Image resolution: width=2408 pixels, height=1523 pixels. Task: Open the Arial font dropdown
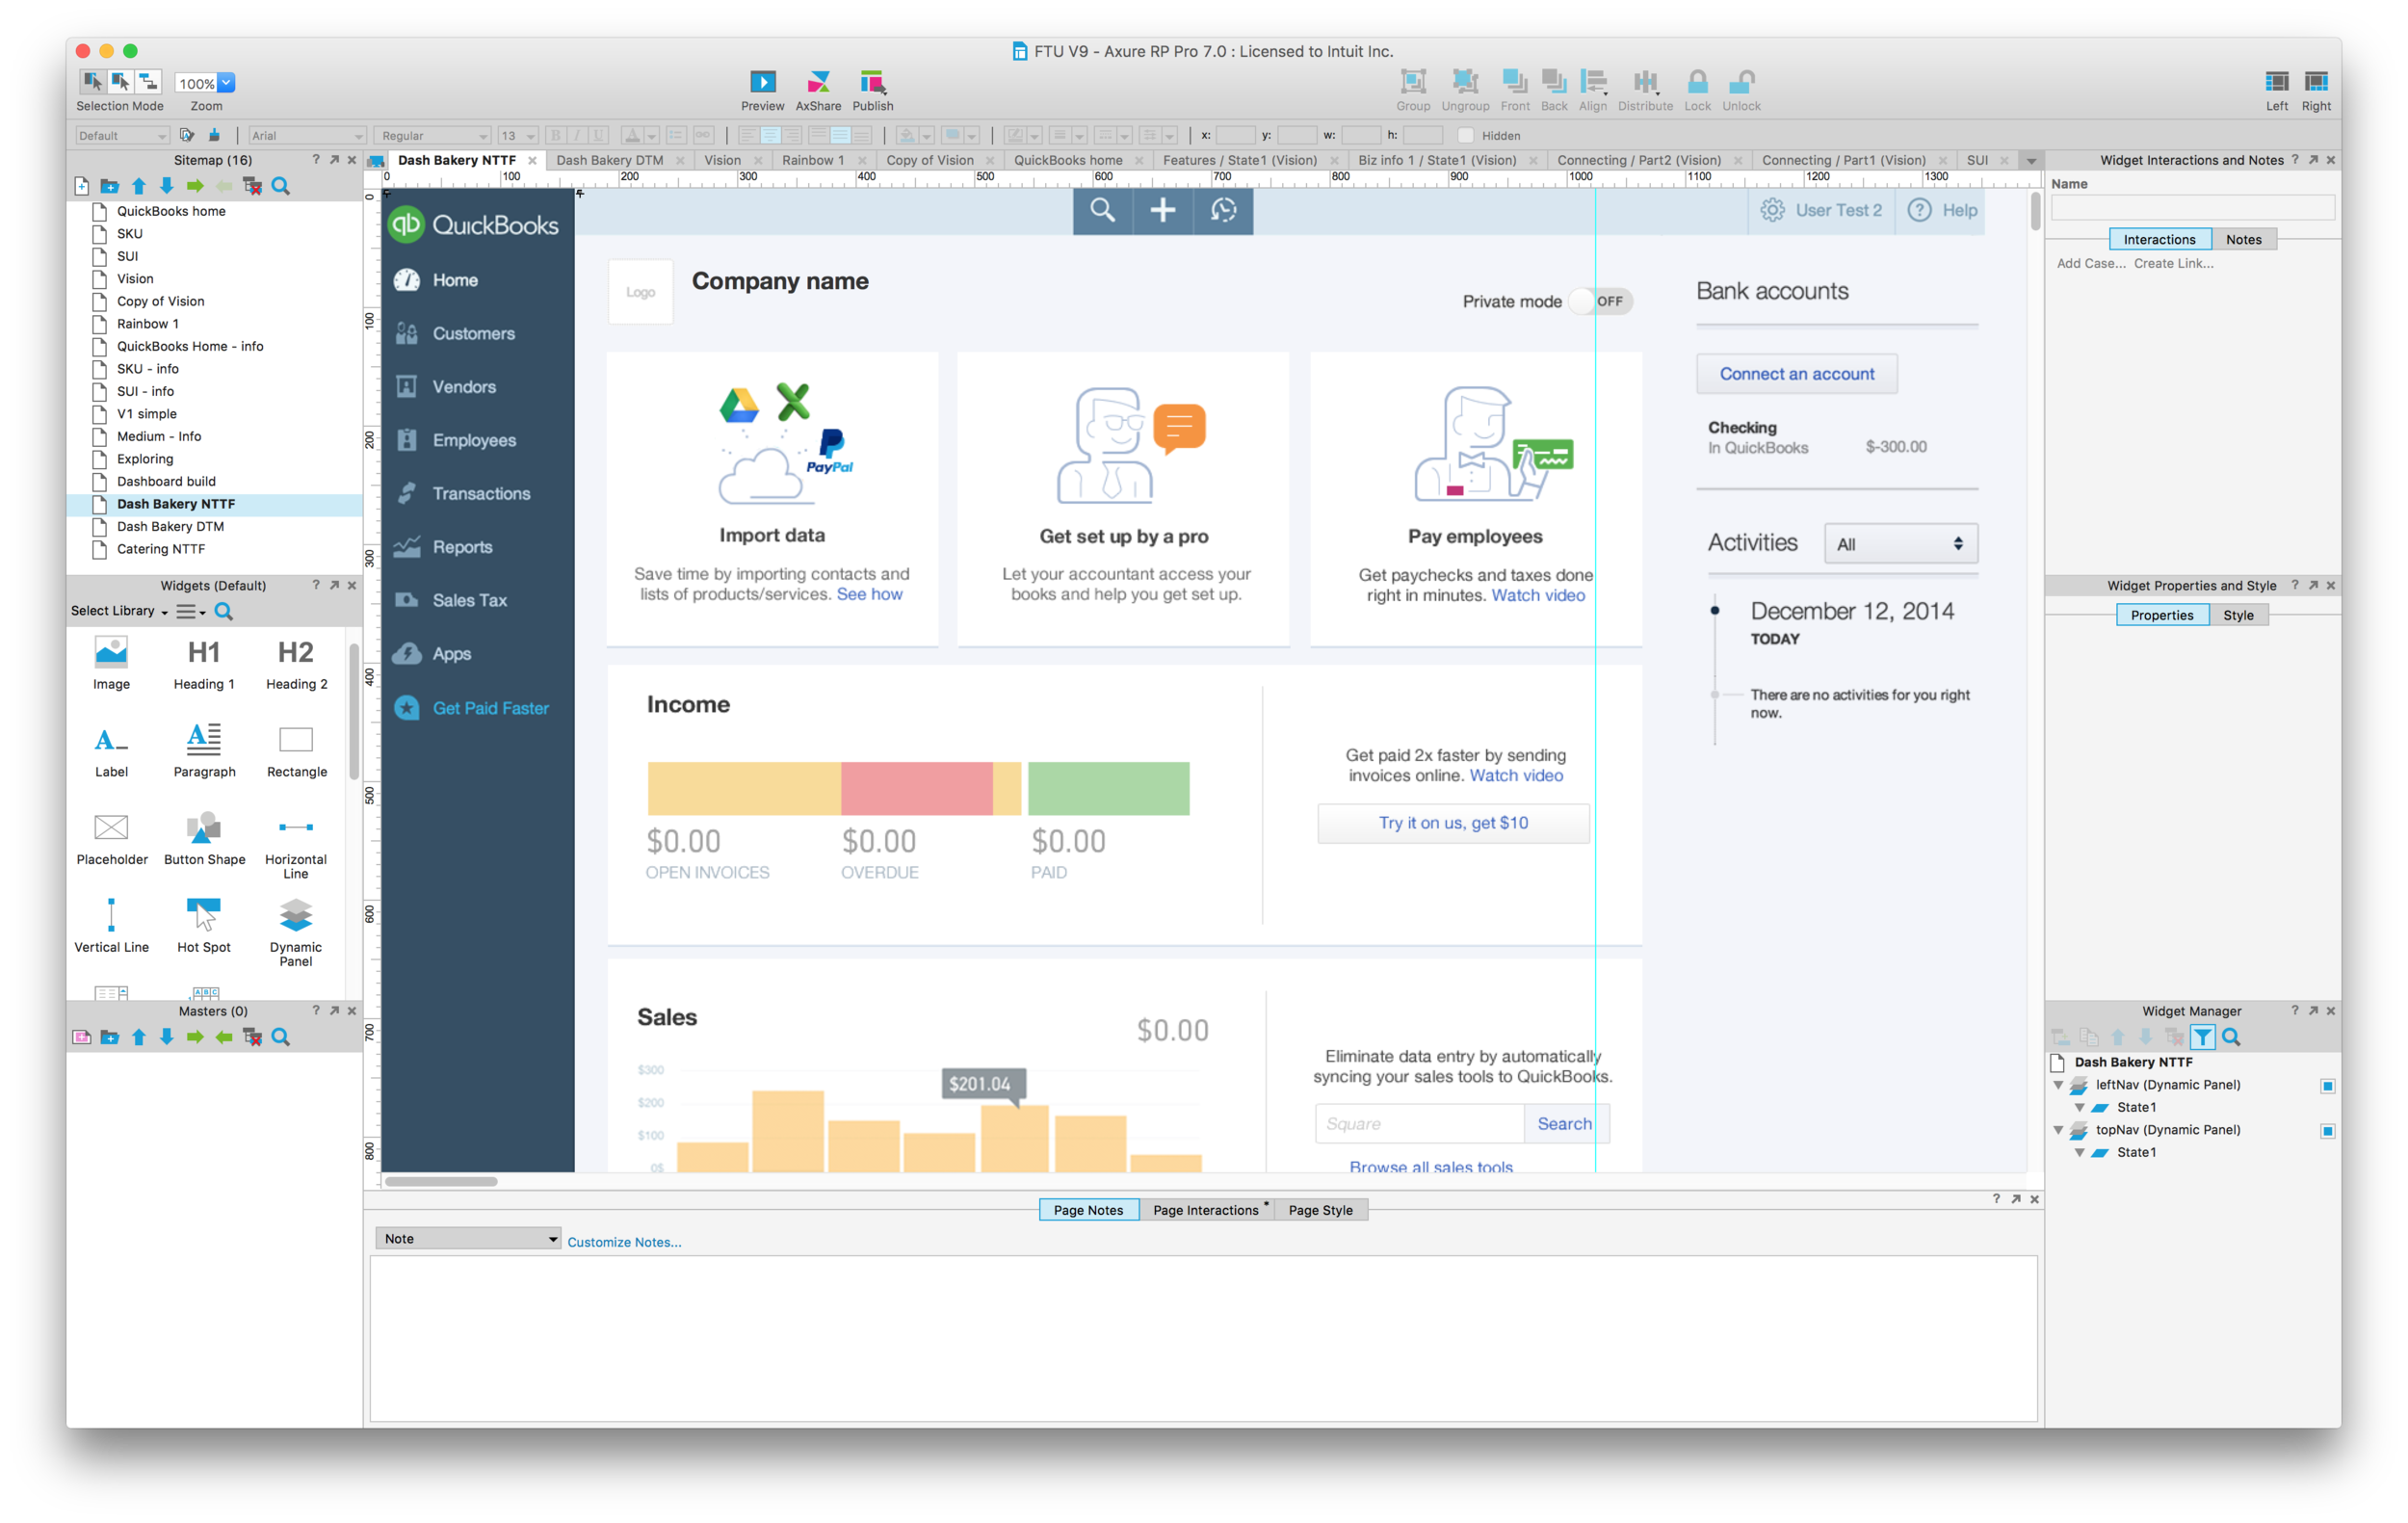(x=307, y=135)
